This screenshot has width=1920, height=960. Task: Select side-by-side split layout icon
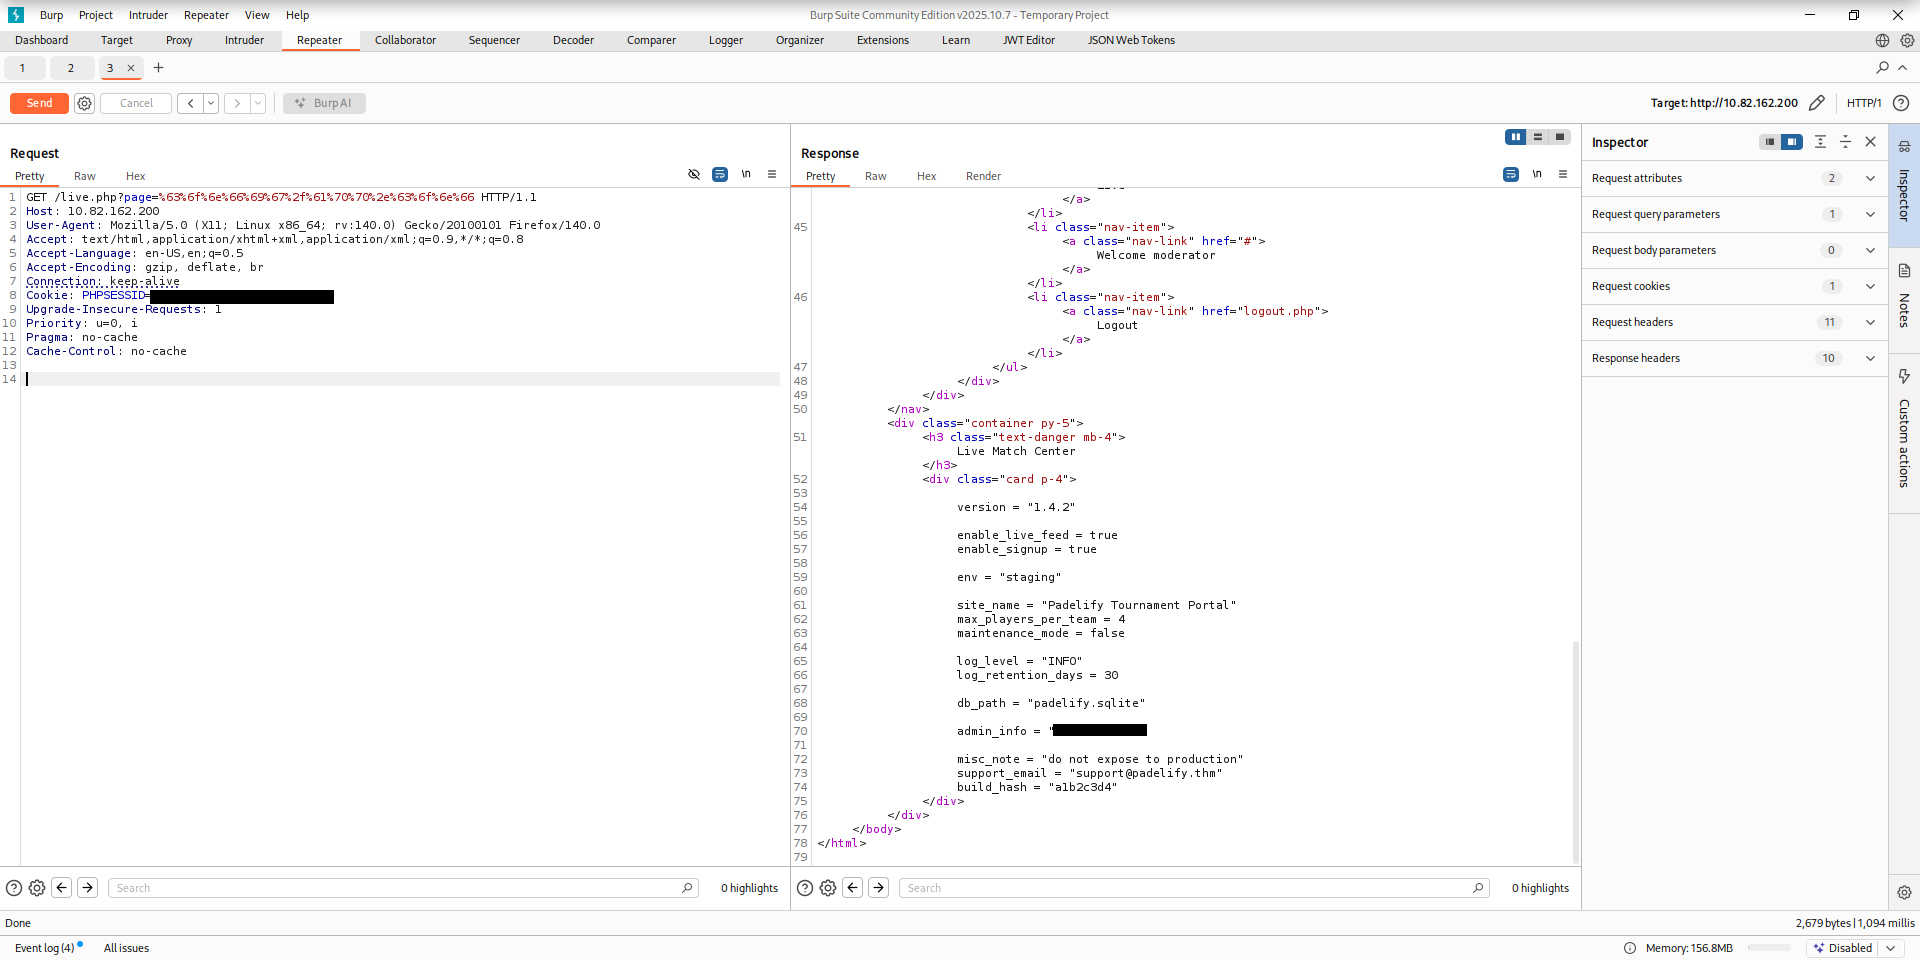point(1516,137)
